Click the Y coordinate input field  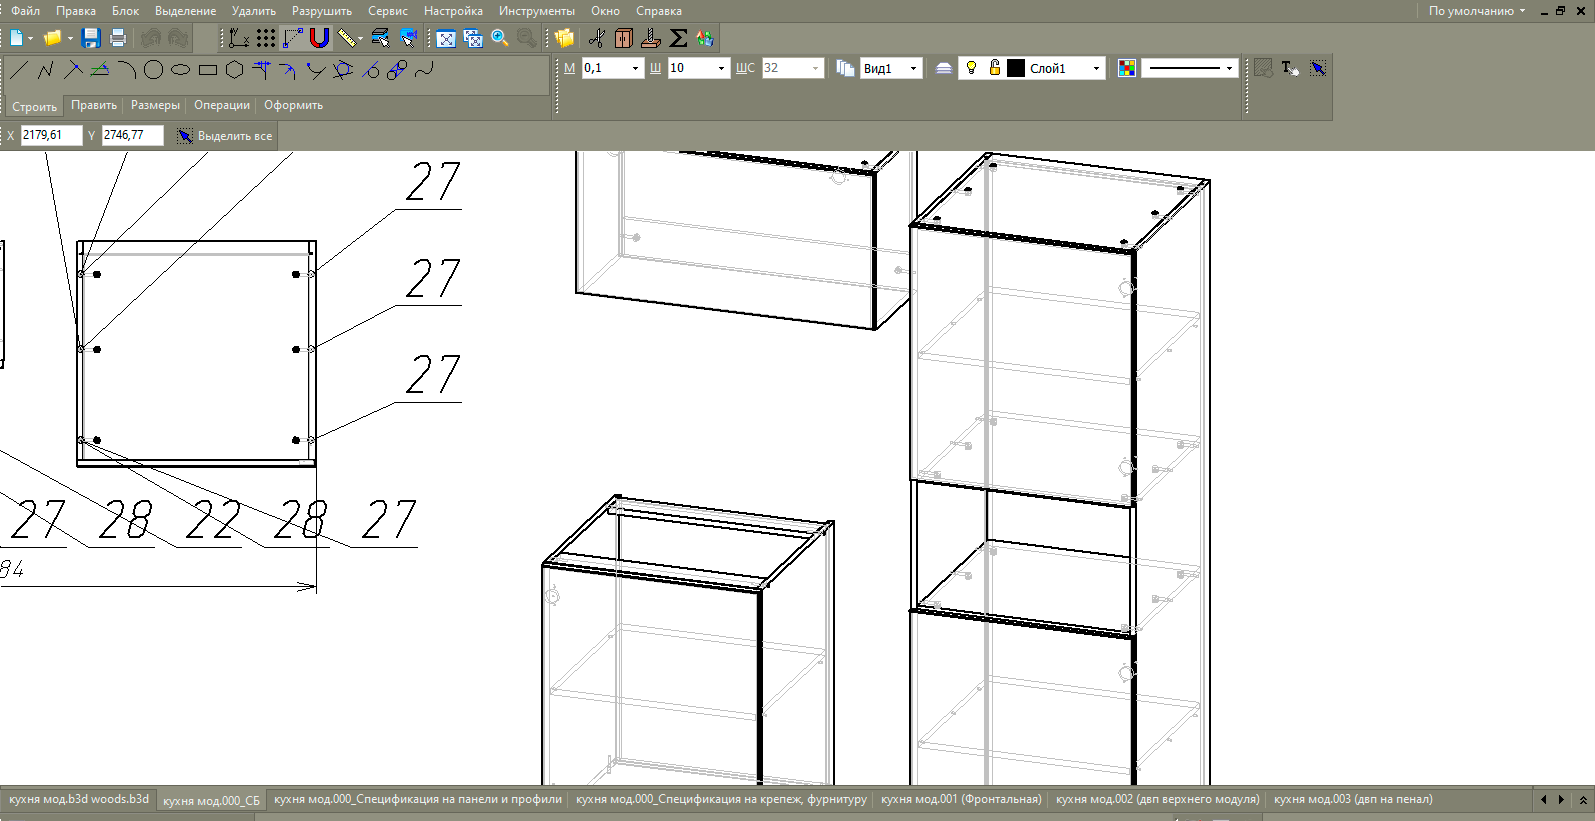pos(132,135)
